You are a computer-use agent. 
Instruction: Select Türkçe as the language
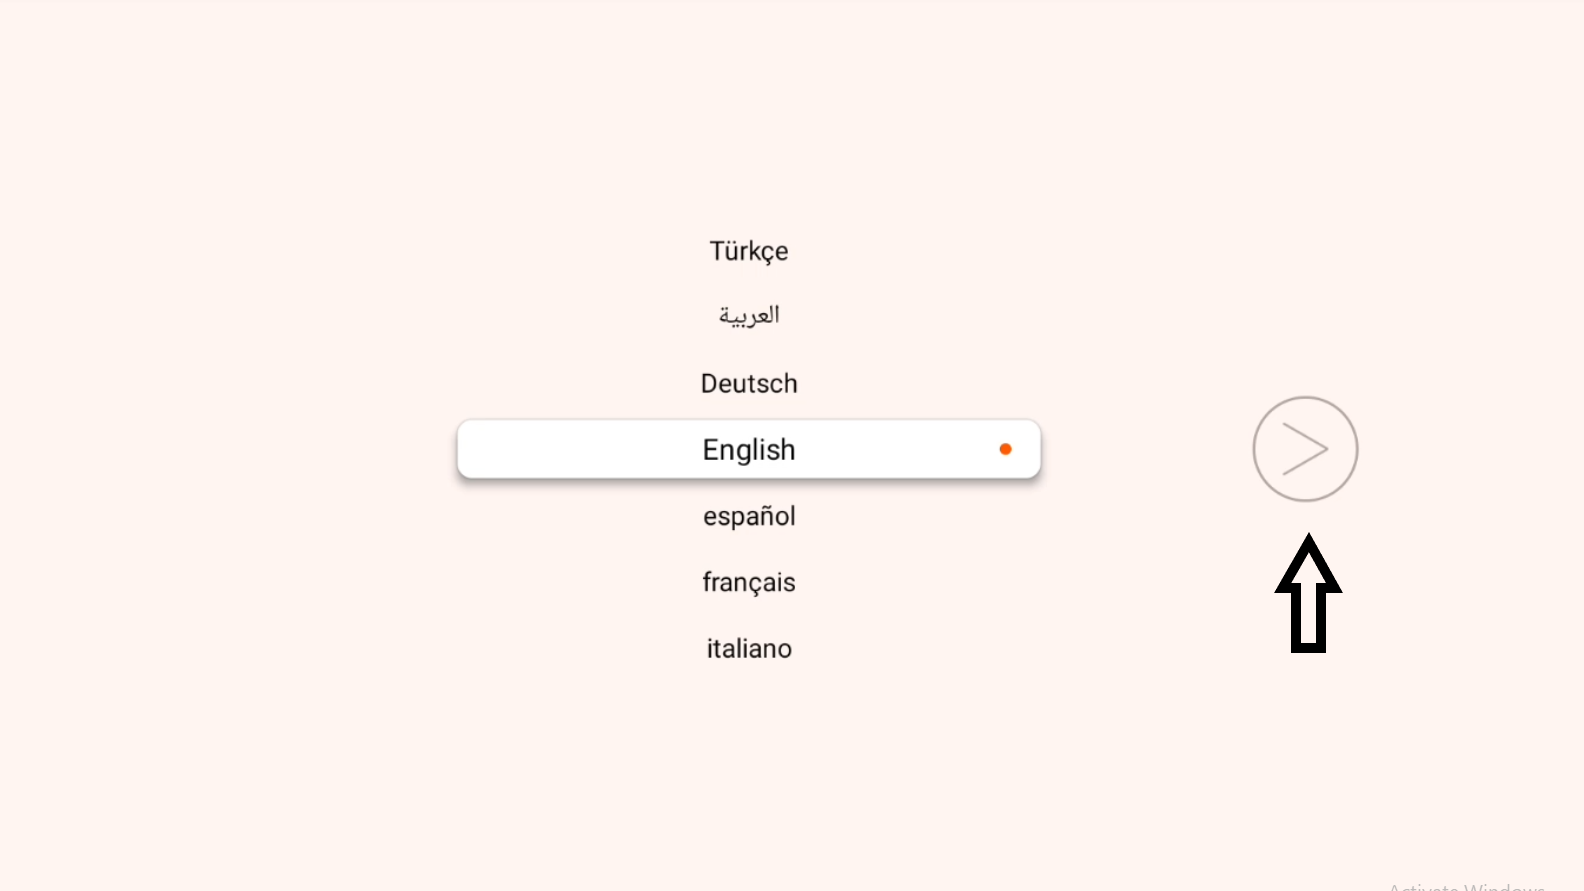pyautogui.click(x=749, y=251)
